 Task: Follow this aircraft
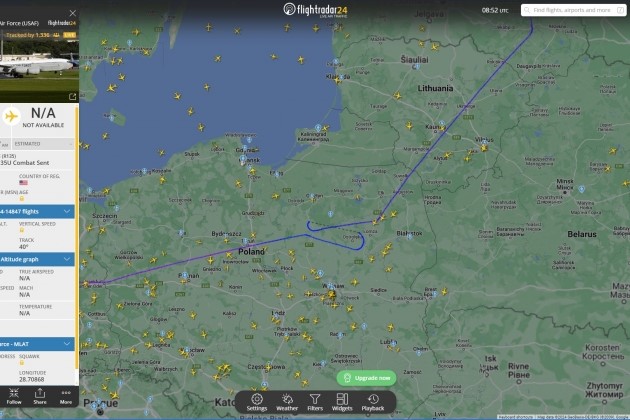[x=14, y=396]
